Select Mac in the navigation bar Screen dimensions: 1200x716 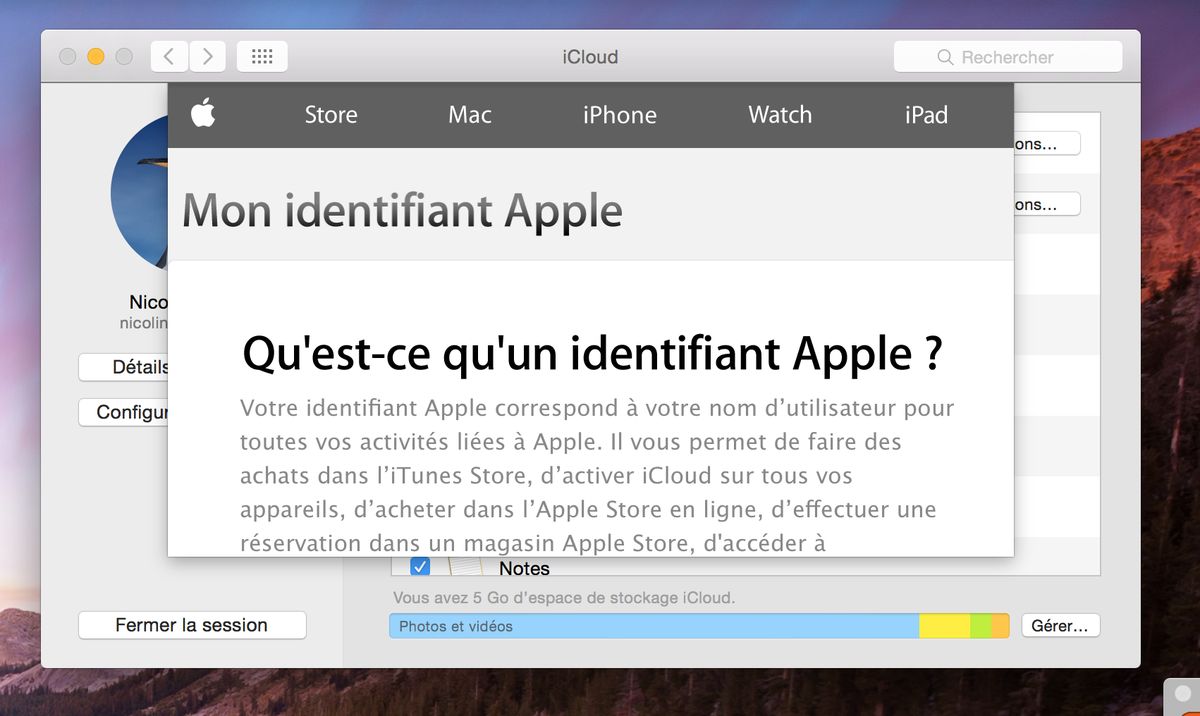[470, 115]
